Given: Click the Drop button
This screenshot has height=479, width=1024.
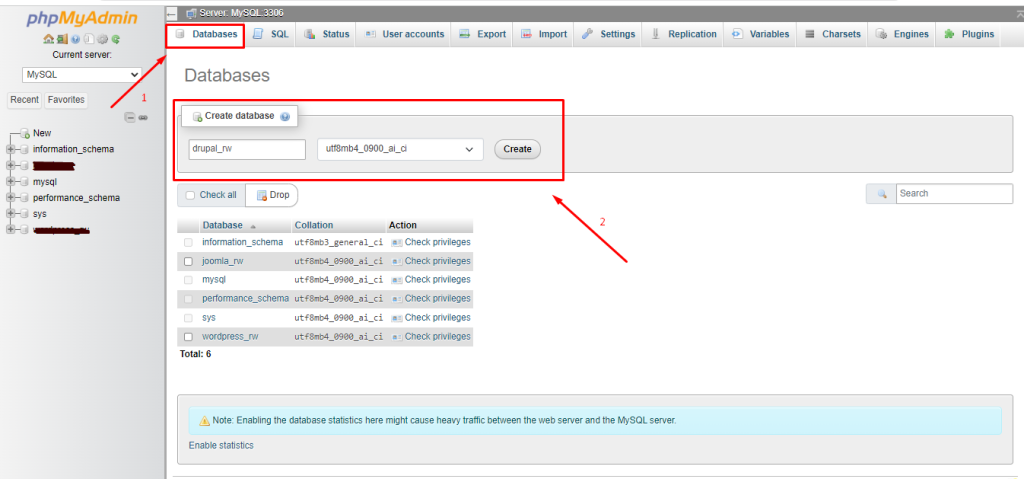Looking at the screenshot, I should [x=272, y=195].
